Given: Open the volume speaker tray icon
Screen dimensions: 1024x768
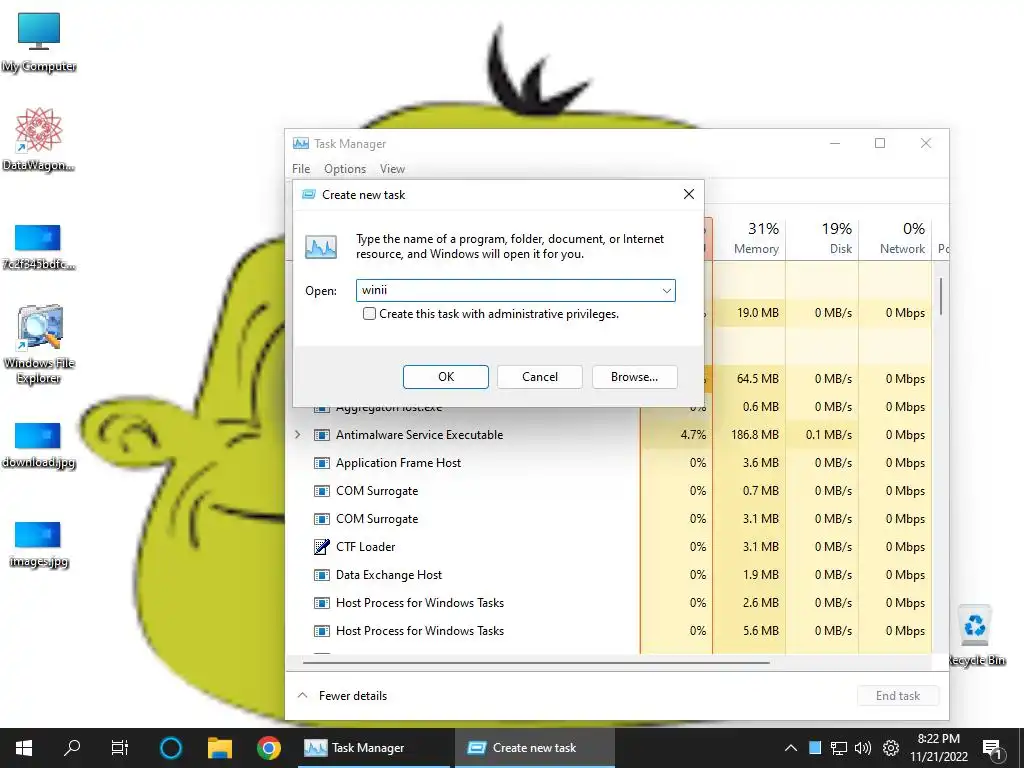Looking at the screenshot, I should pyautogui.click(x=863, y=748).
